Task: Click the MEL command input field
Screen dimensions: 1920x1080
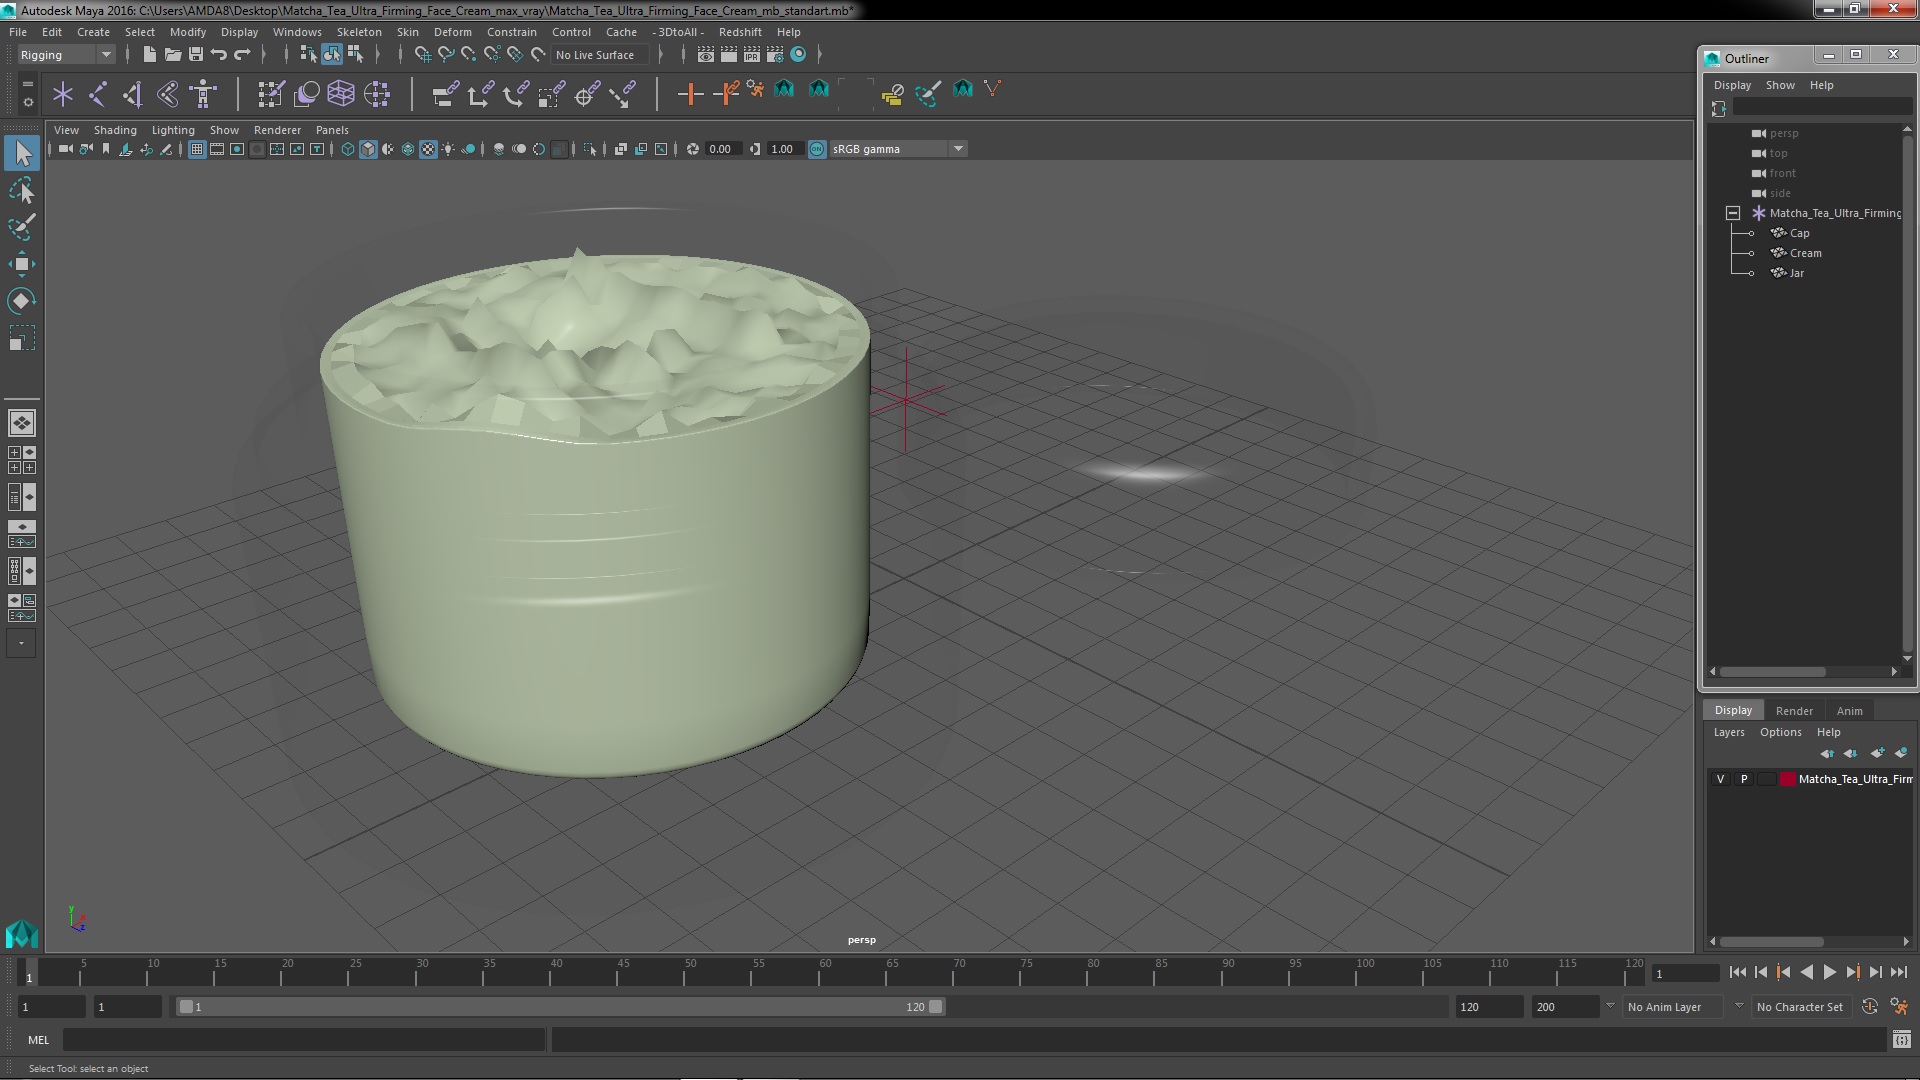Action: tap(304, 1040)
